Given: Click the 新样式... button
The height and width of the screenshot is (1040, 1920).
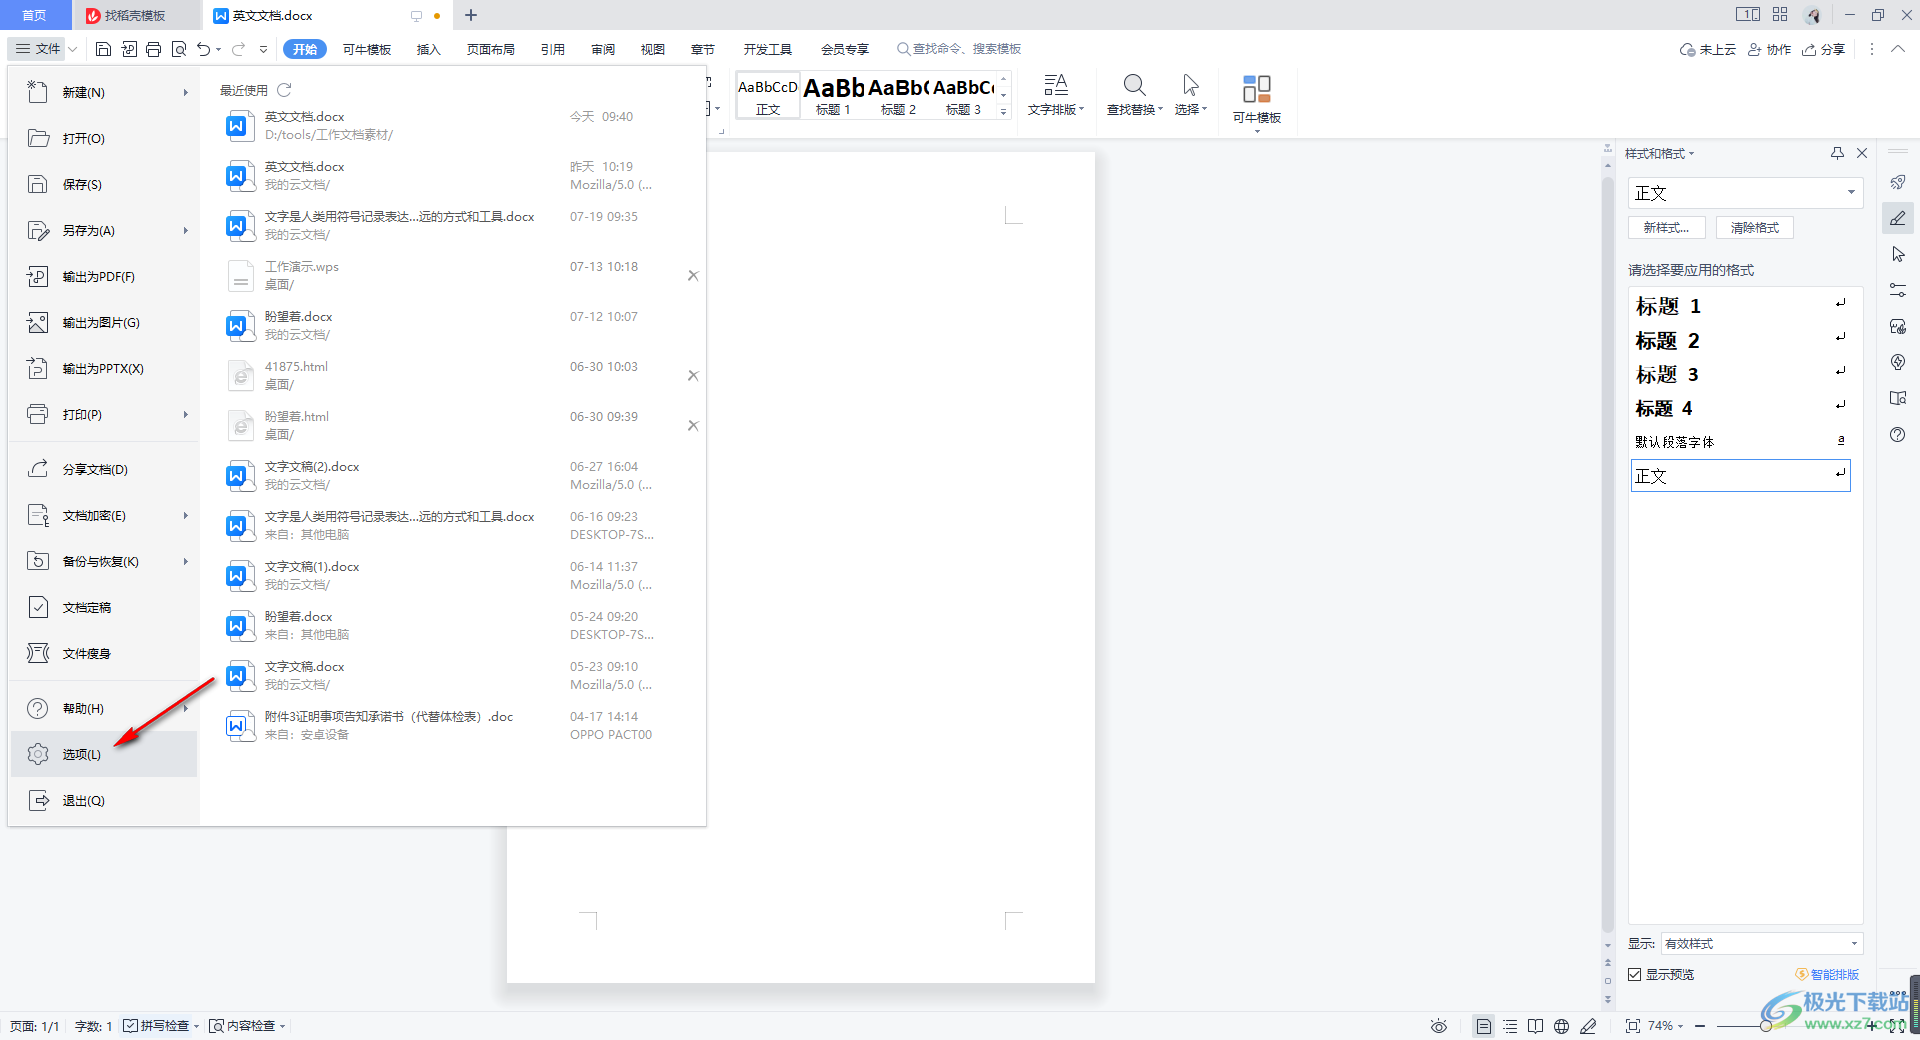Looking at the screenshot, I should coord(1666,227).
